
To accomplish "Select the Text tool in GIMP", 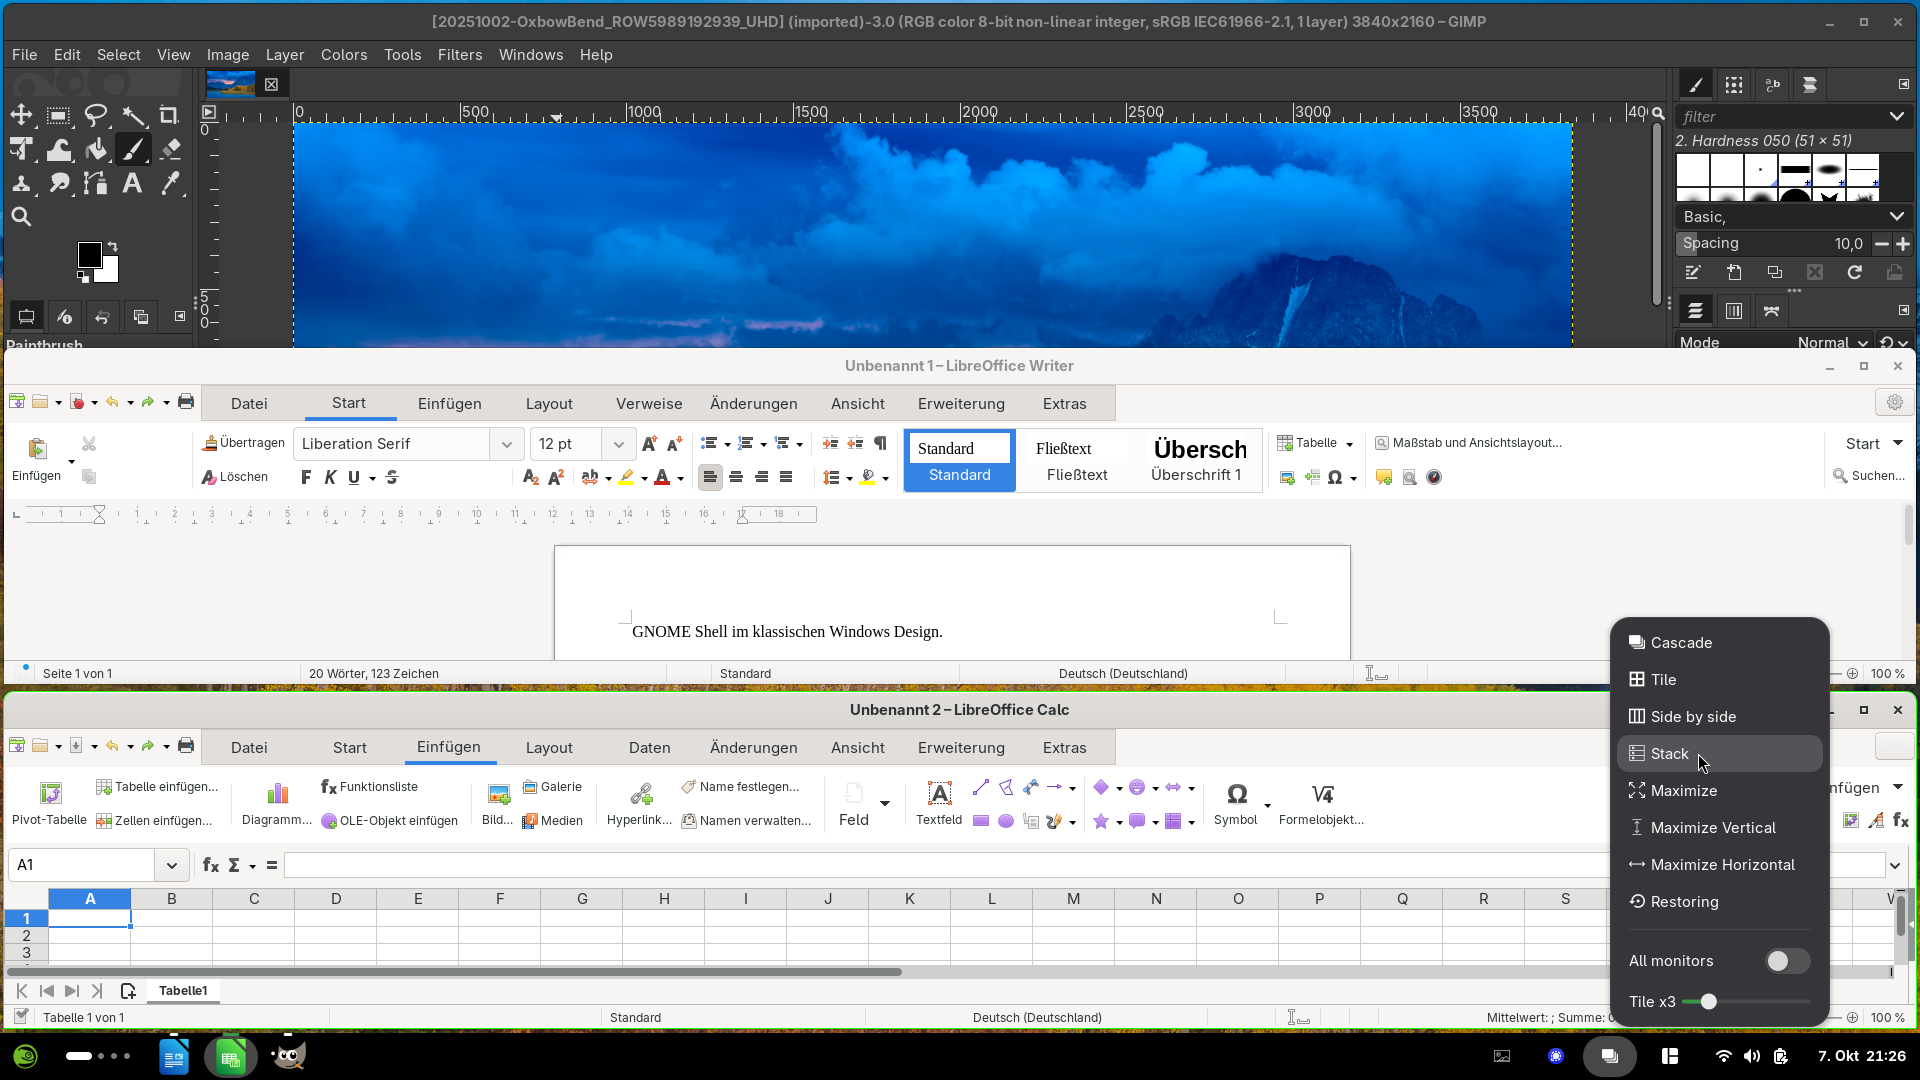I will coord(132,184).
